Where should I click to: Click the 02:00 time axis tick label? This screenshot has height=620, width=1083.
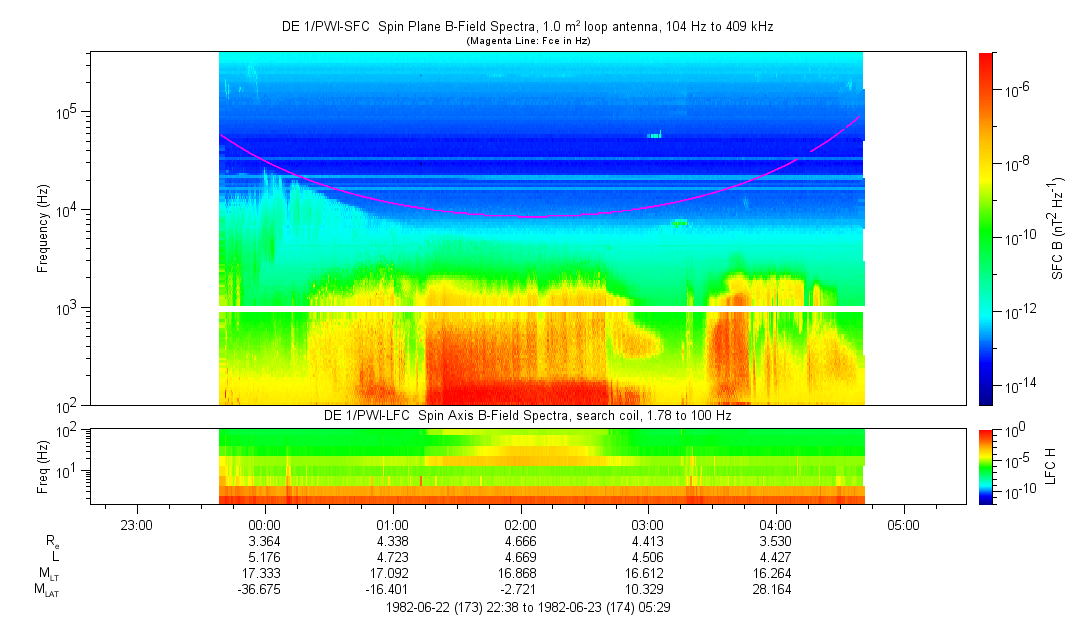[x=520, y=524]
